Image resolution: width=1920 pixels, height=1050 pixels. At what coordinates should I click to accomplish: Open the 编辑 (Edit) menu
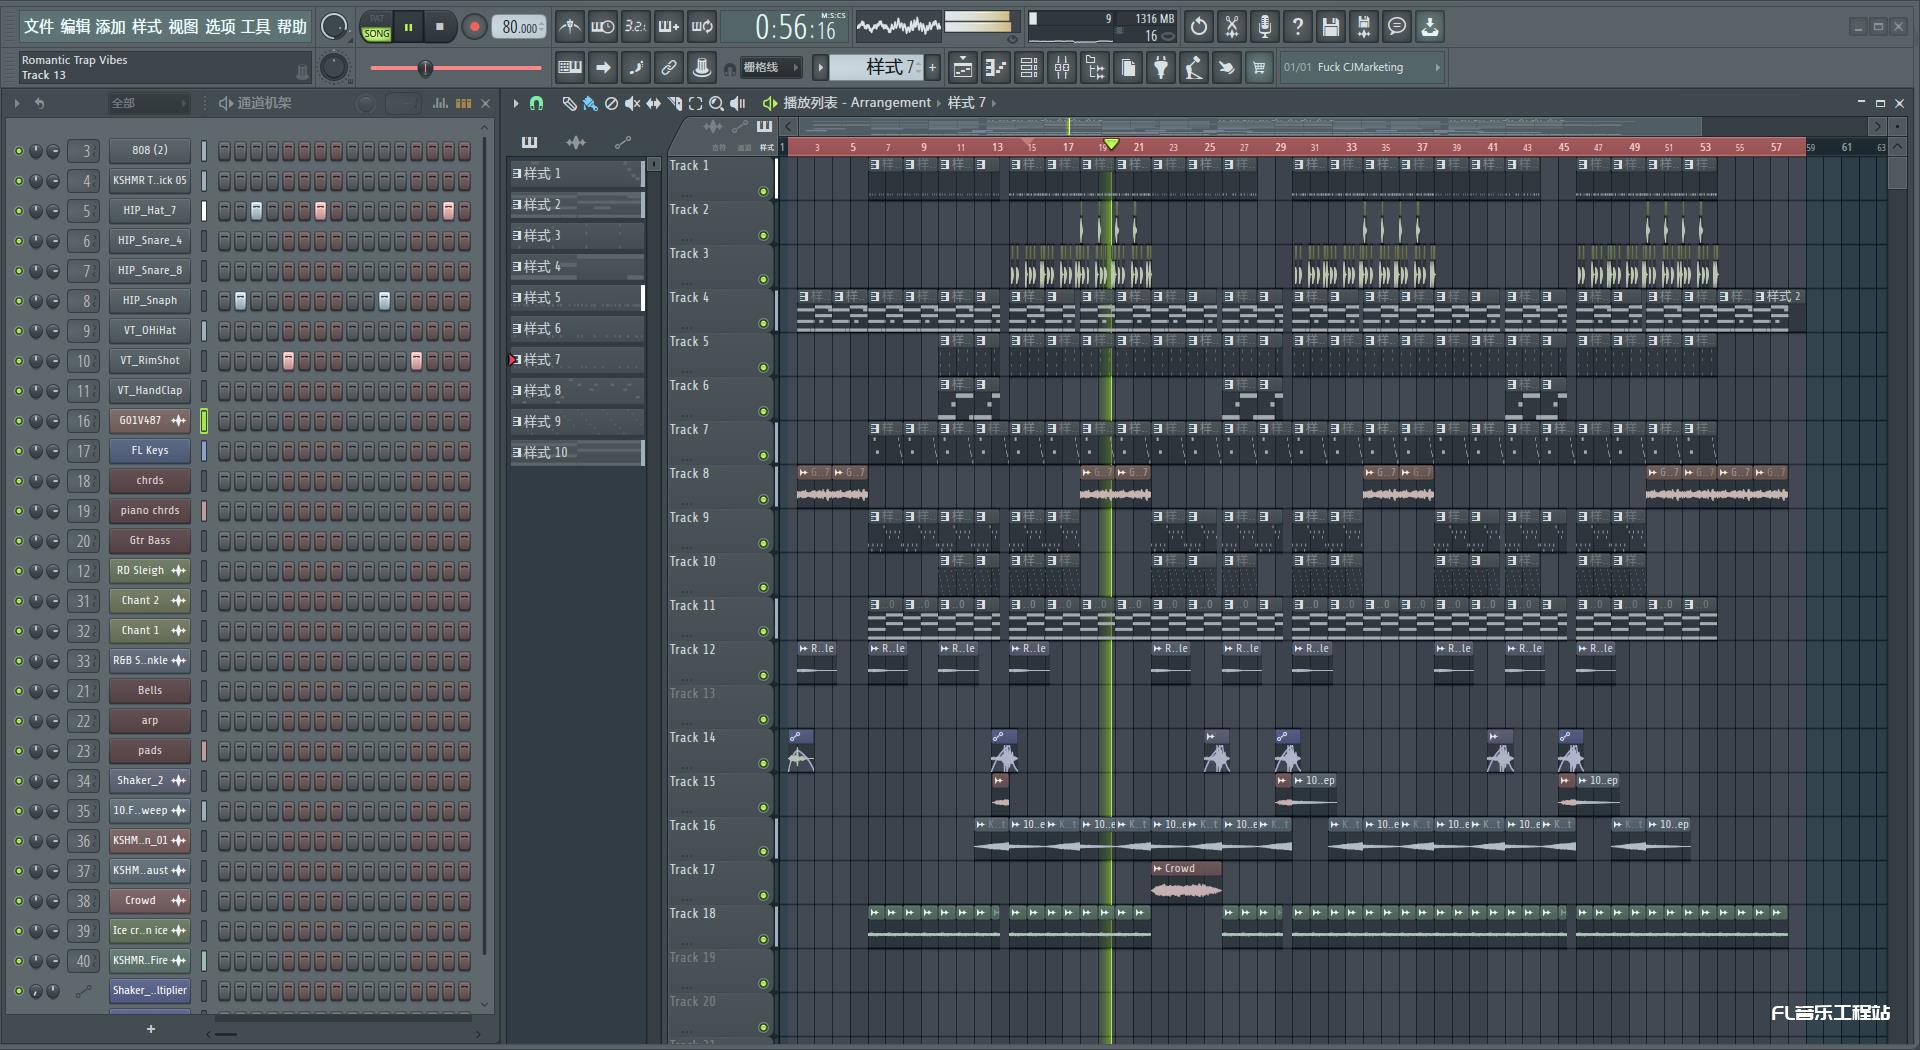coord(75,26)
